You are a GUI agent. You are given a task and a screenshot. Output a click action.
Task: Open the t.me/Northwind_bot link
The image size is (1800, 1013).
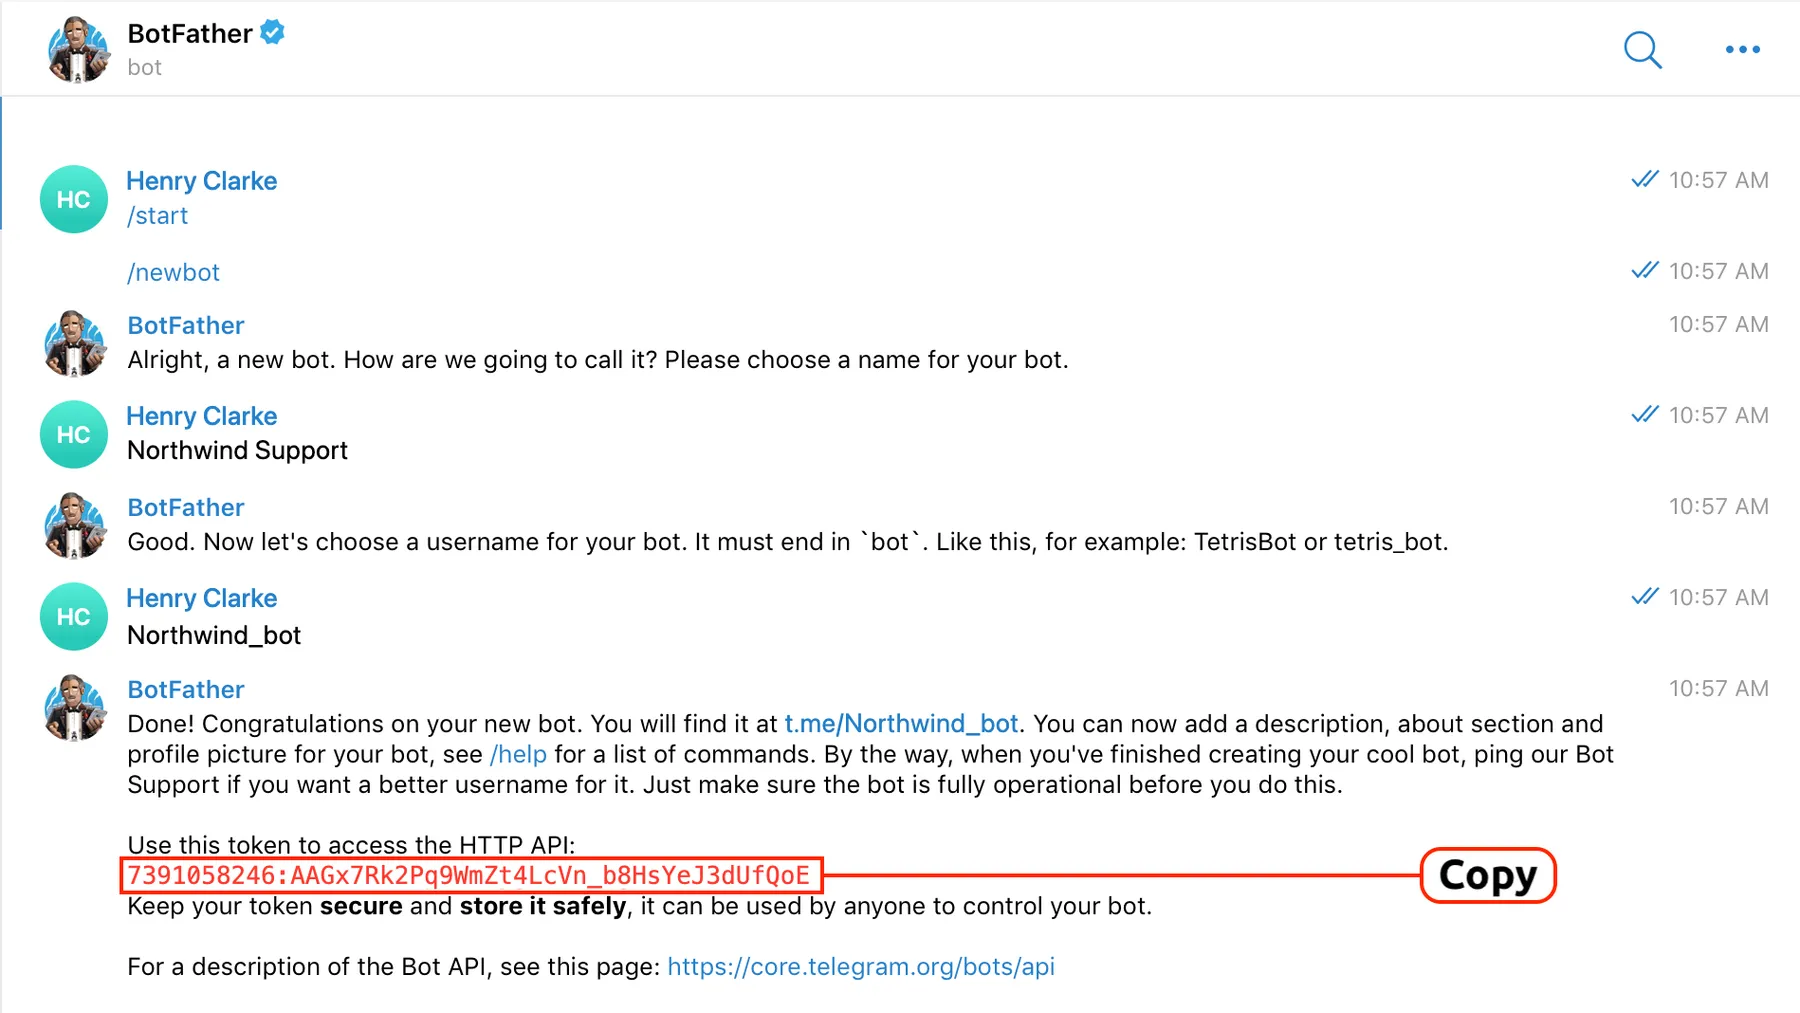point(901,723)
